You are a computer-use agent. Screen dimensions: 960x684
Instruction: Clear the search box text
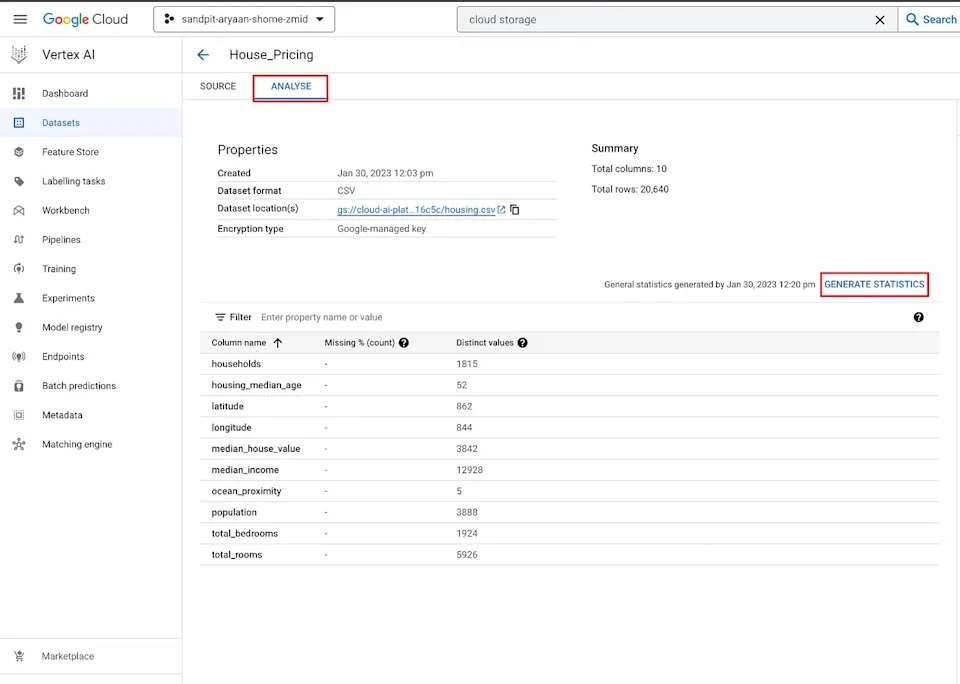point(880,20)
